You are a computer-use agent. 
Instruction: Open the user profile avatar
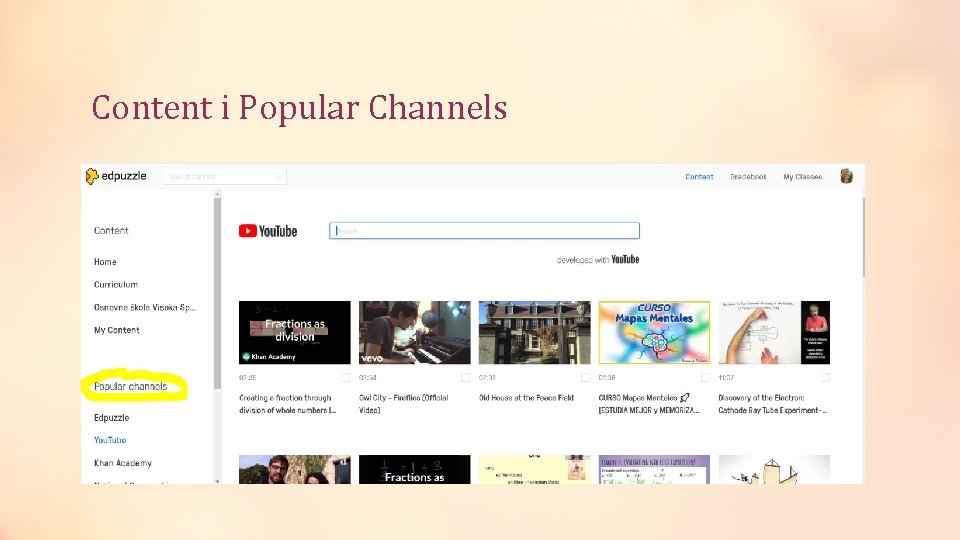(x=847, y=176)
